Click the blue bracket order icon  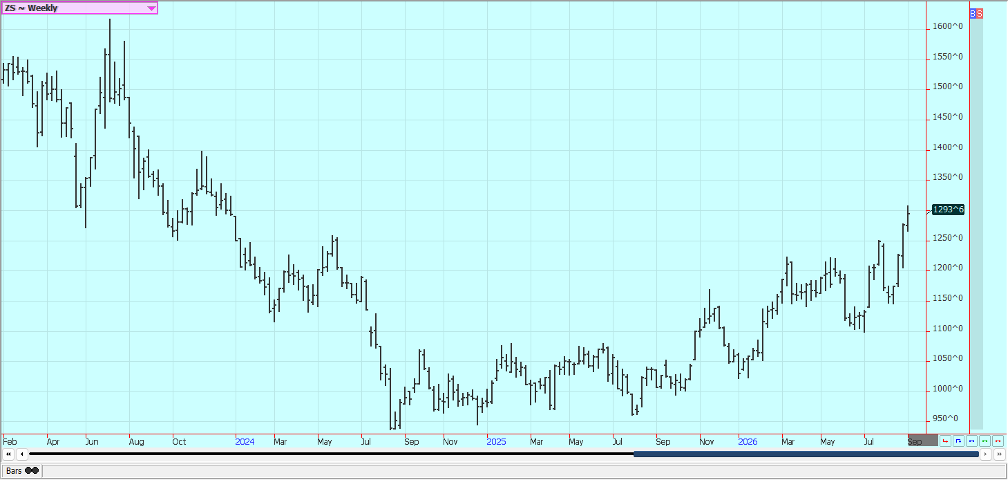click(x=958, y=441)
